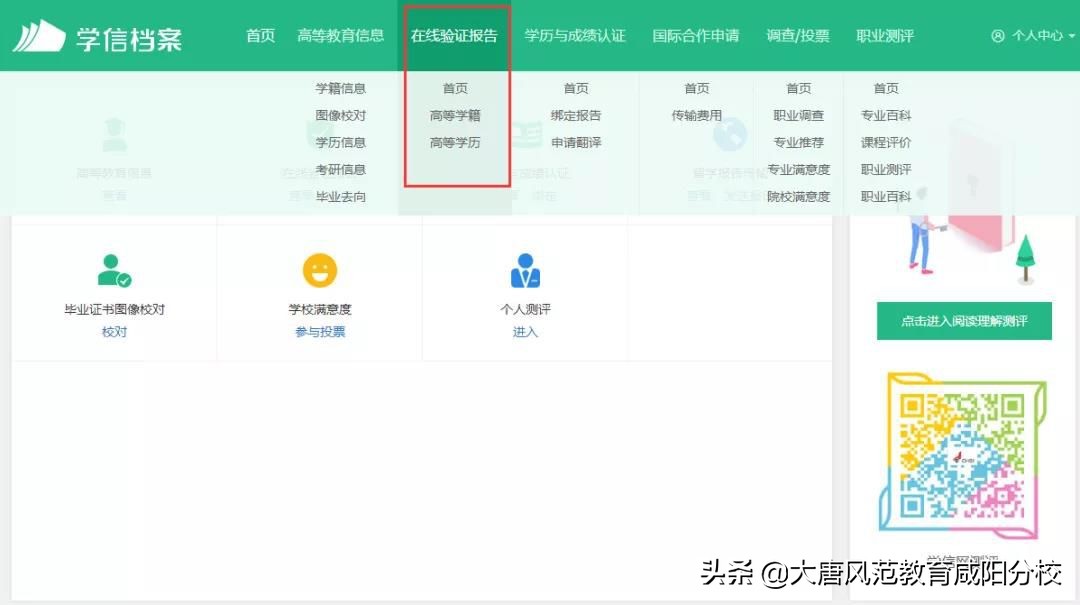Click 毕业去向 in the left submenu
This screenshot has width=1080, height=605.
[341, 197]
